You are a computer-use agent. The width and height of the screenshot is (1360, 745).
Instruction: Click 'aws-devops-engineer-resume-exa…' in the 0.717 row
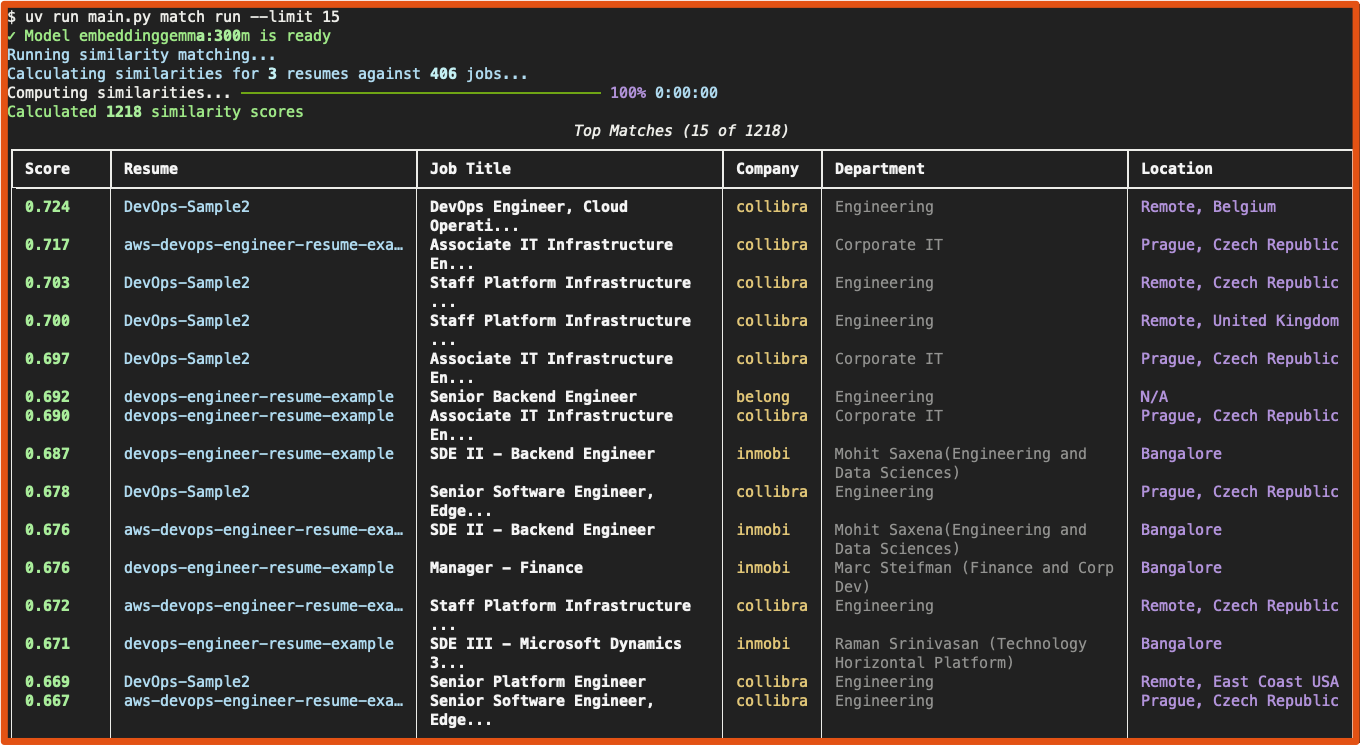263,245
